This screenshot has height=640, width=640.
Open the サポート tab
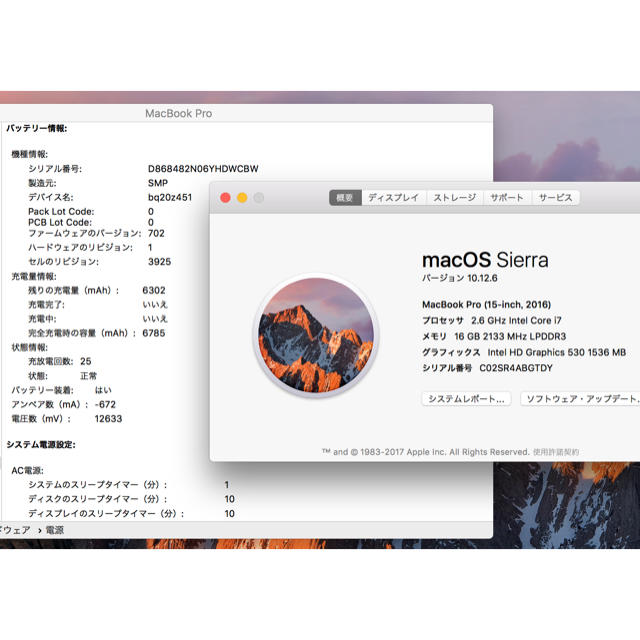click(507, 198)
